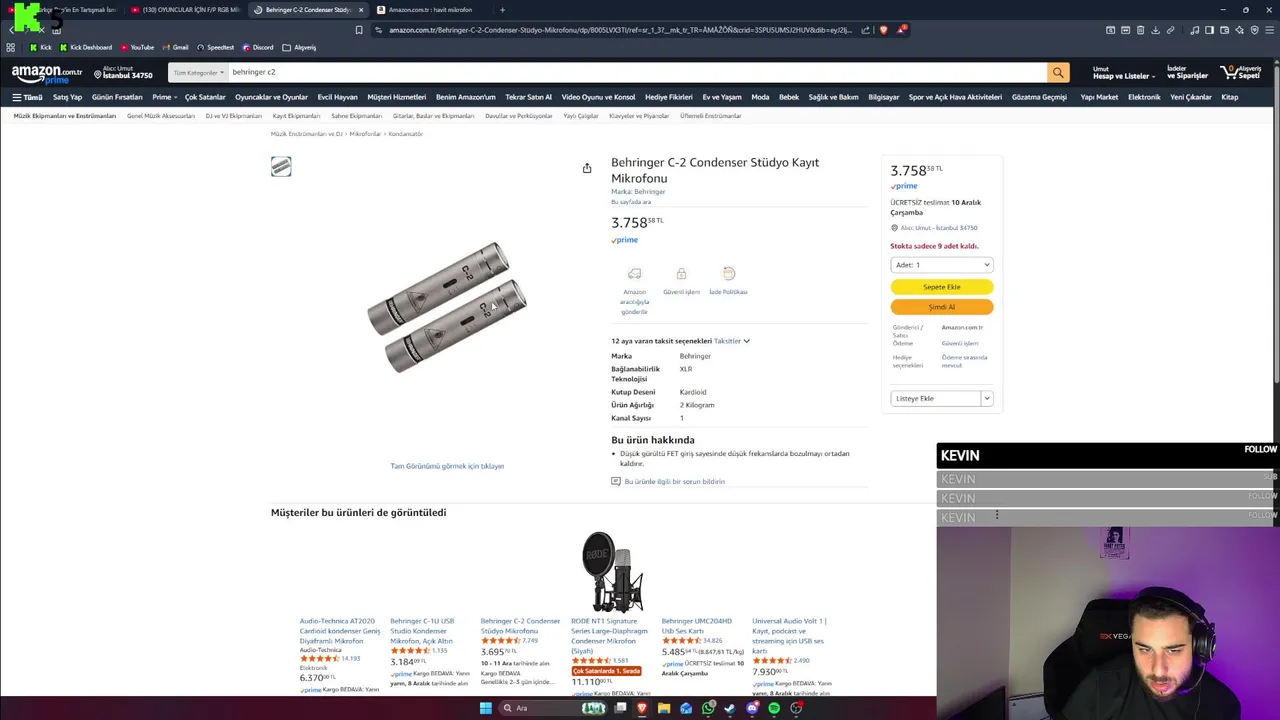Viewport: 1280px width, 720px height.
Task: Click the Şimdi Al buy now button
Action: pyautogui.click(x=941, y=307)
